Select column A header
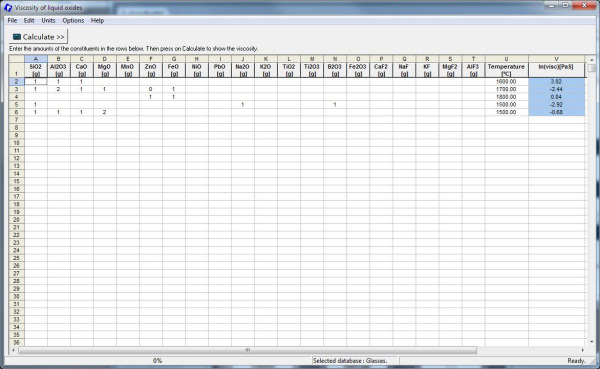Screen dimensions: 600x369 click(36, 59)
